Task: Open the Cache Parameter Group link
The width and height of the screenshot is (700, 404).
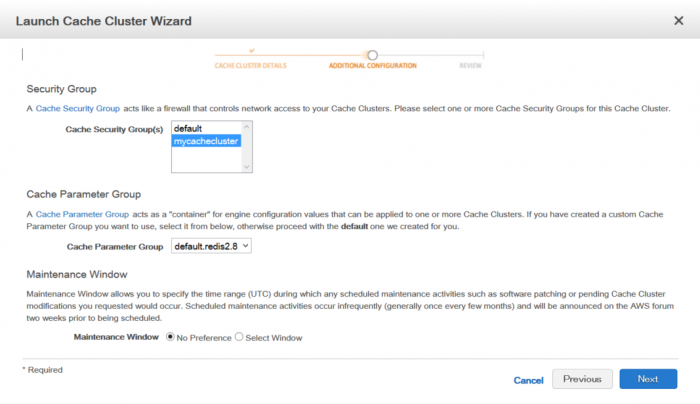Action: pyautogui.click(x=82, y=214)
